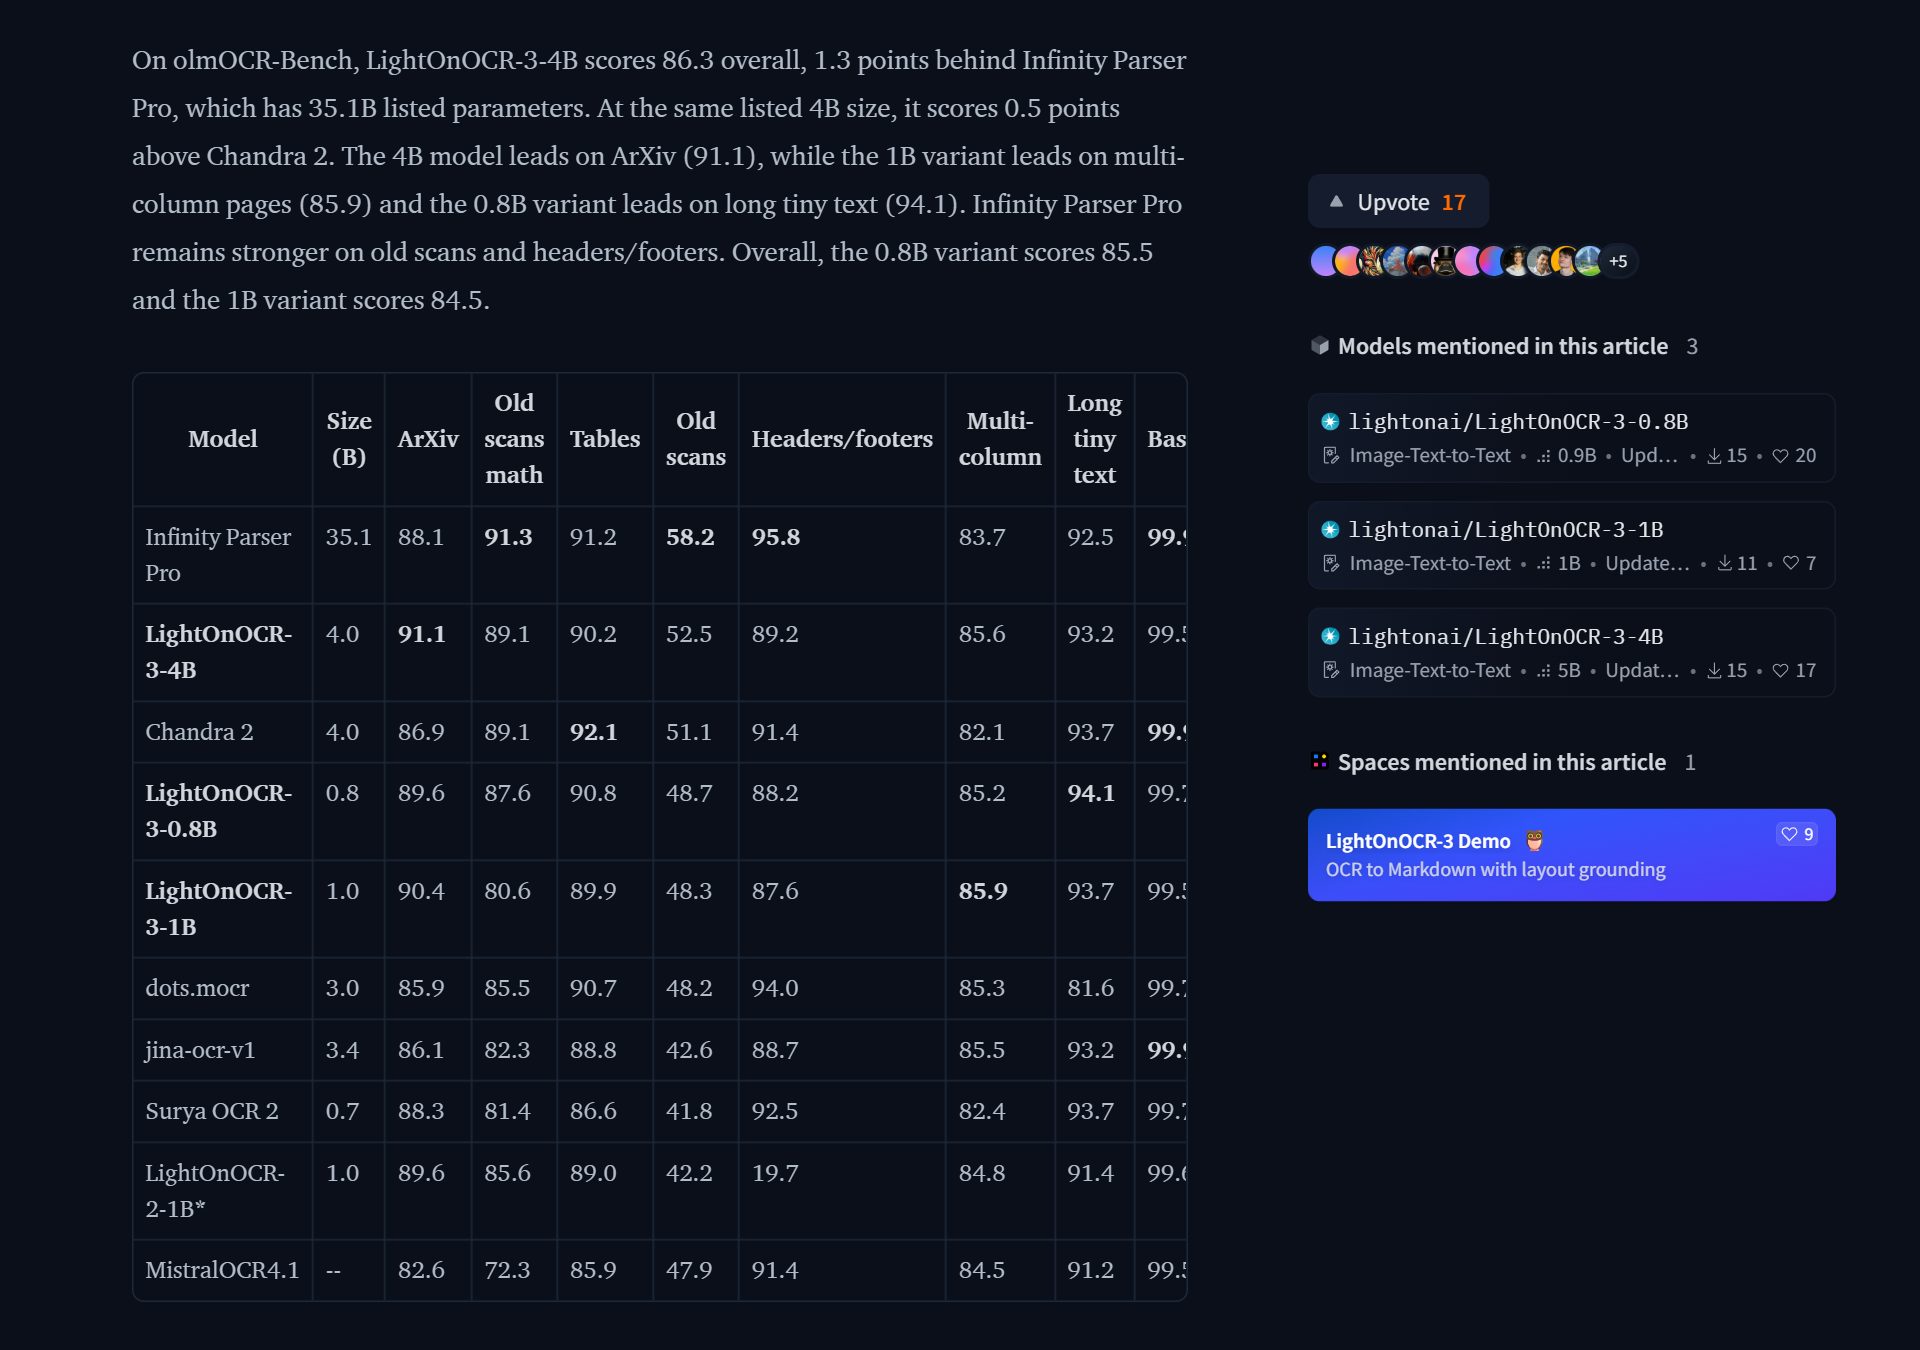The width and height of the screenshot is (1920, 1350).
Task: Click the Surya OCR 2 row name
Action: (x=212, y=1111)
